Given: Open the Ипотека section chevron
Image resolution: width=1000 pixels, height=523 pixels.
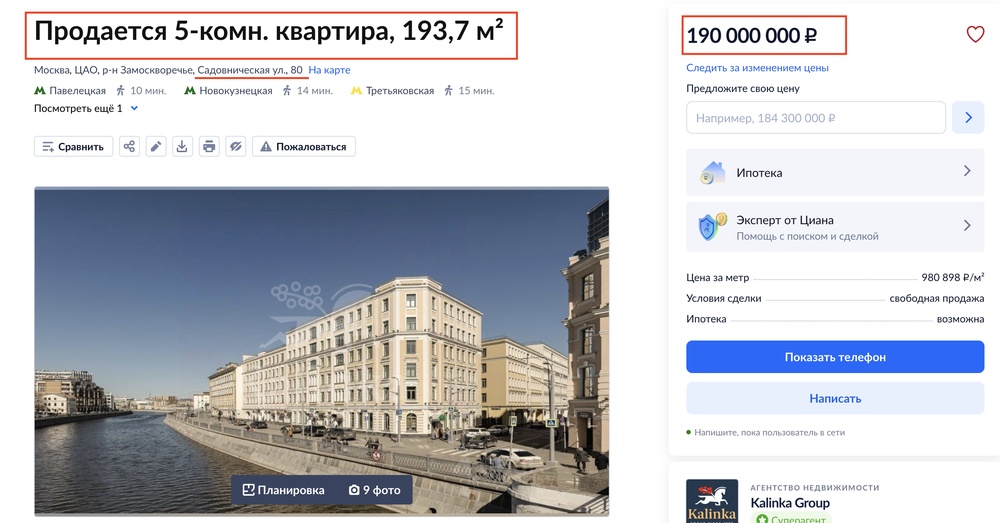Looking at the screenshot, I should click(967, 171).
